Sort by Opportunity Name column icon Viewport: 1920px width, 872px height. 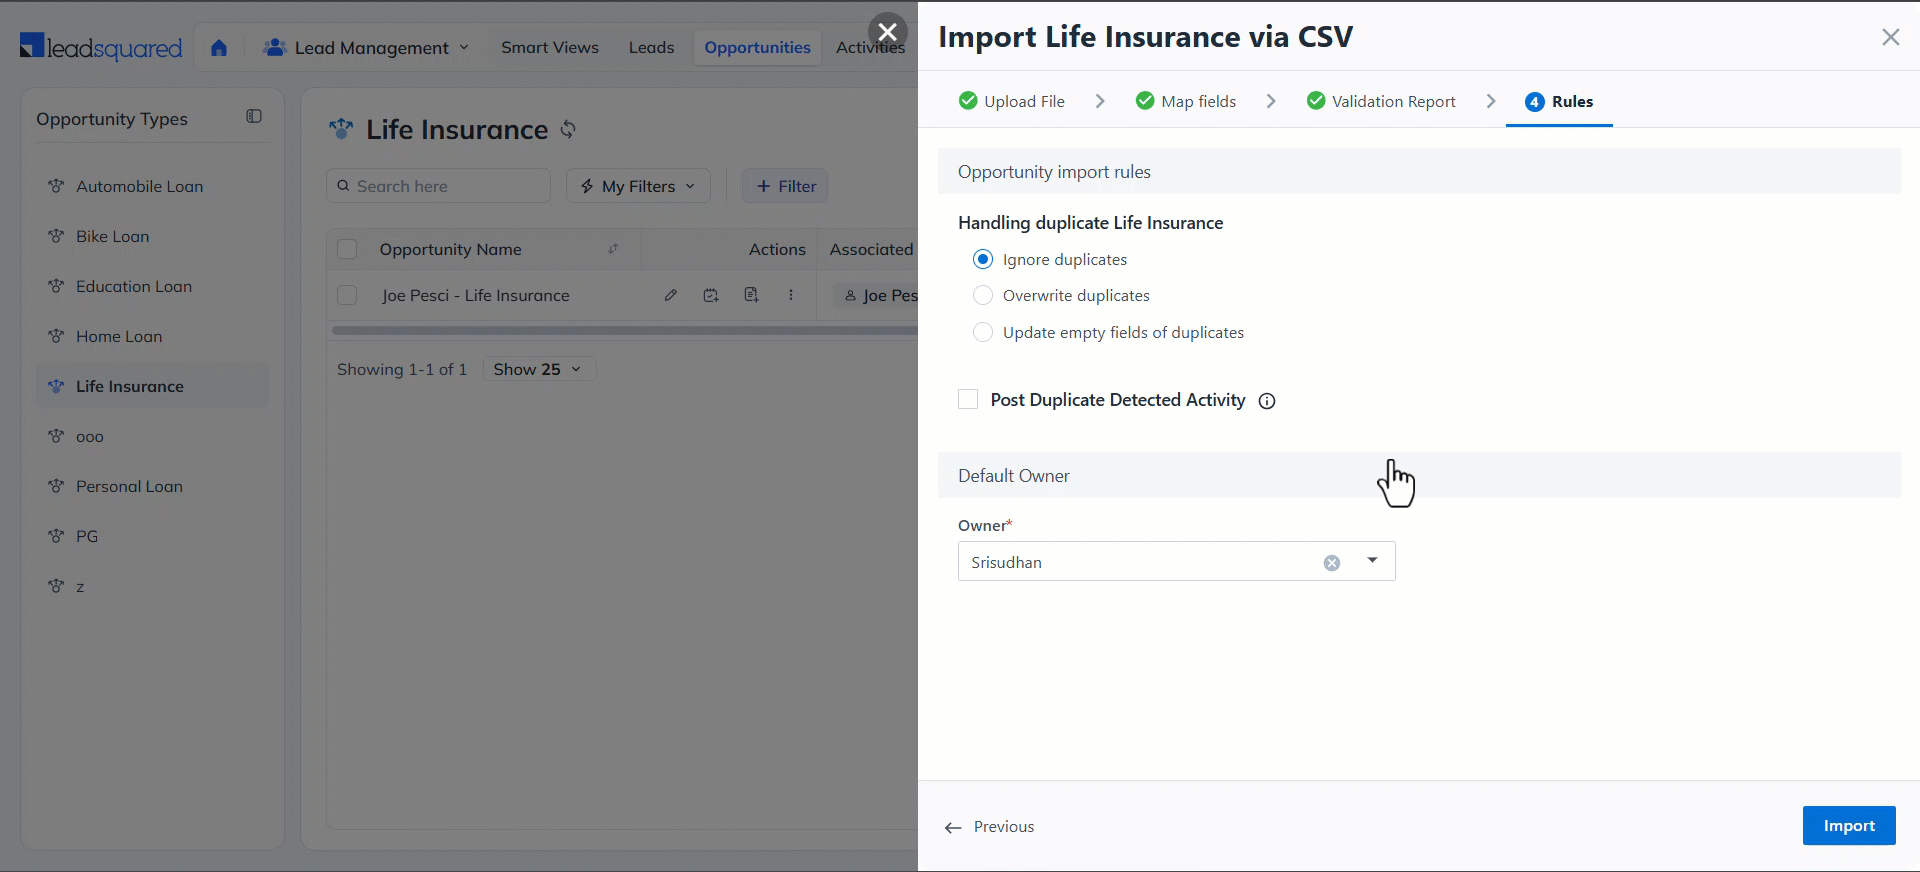pyautogui.click(x=613, y=249)
